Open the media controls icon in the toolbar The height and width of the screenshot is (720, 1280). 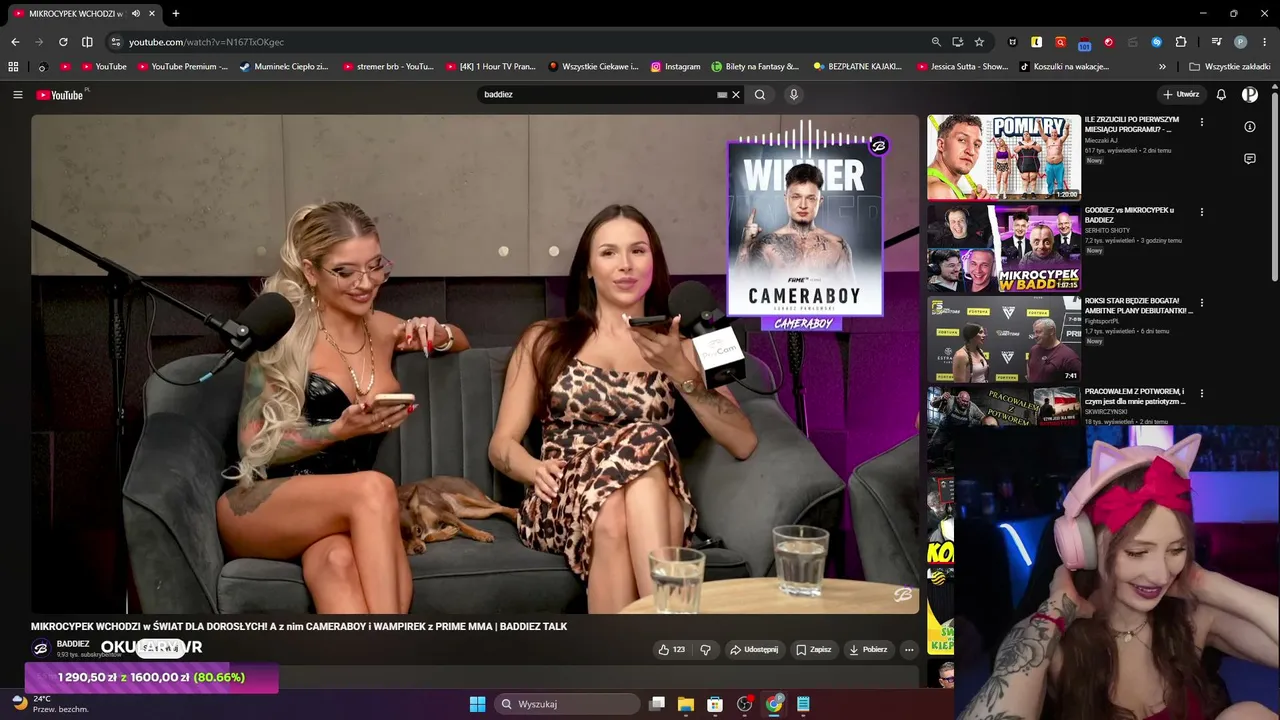[1216, 42]
